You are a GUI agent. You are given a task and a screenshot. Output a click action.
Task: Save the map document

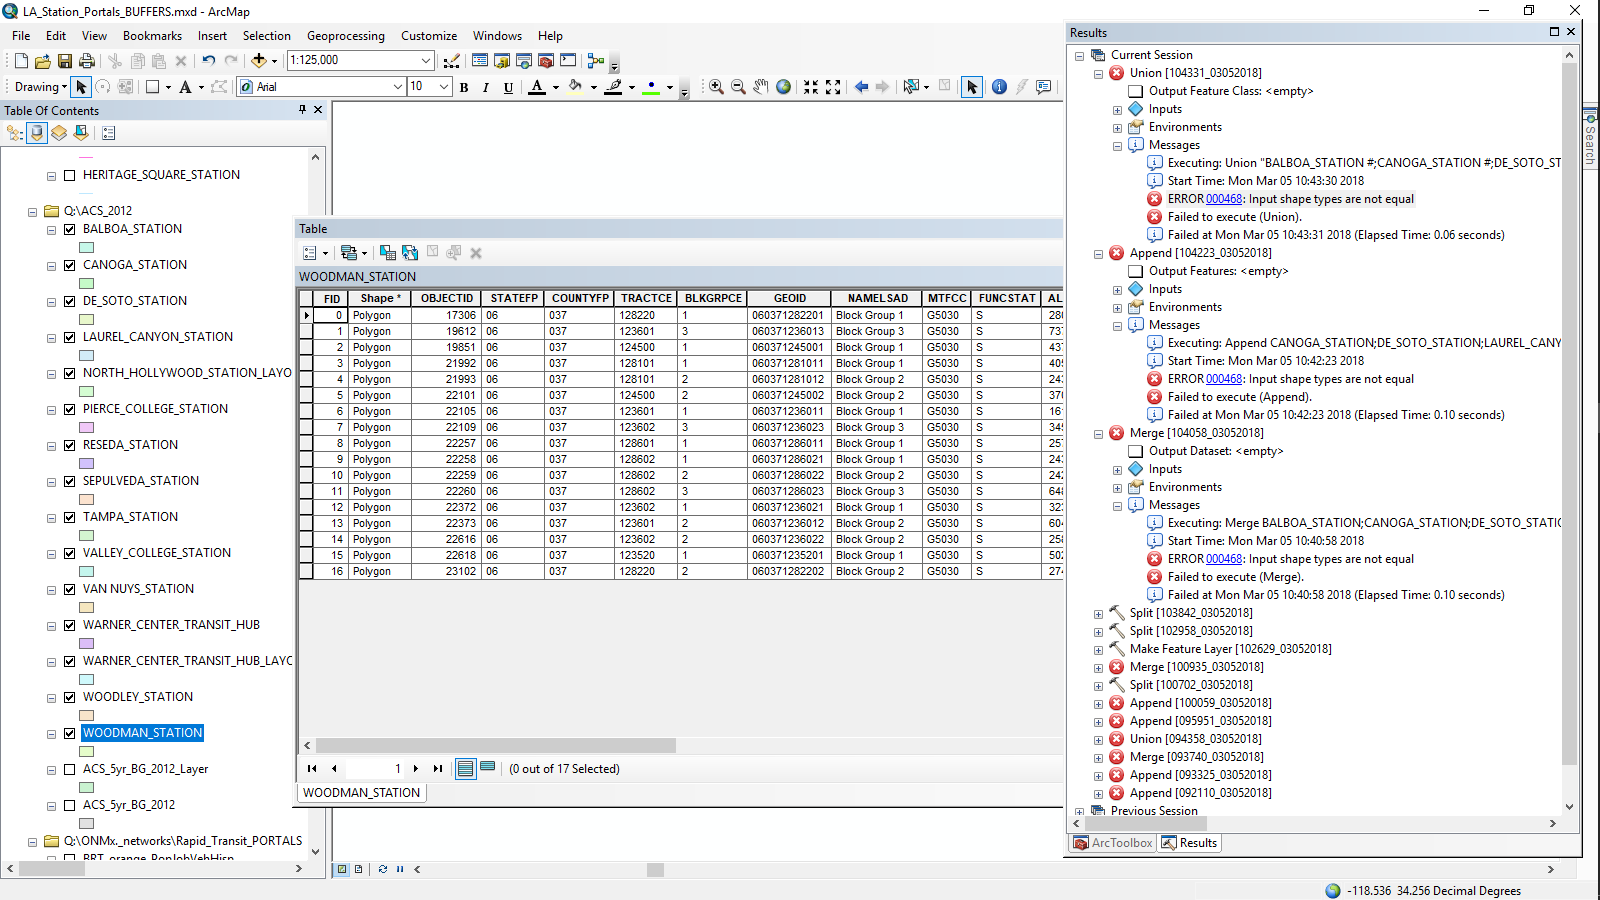[65, 61]
